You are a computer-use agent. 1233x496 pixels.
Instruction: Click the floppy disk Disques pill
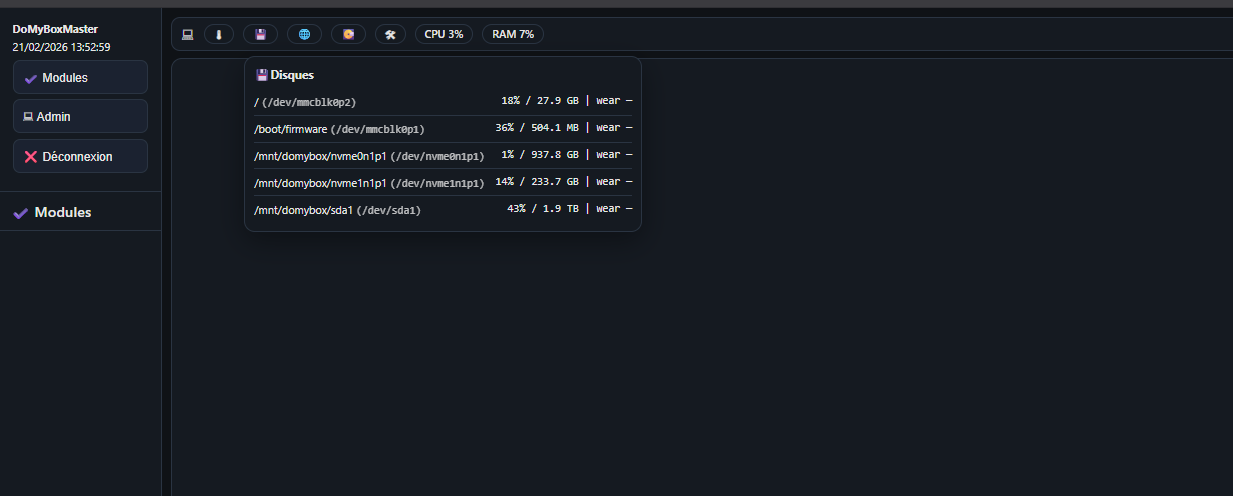(x=260, y=34)
